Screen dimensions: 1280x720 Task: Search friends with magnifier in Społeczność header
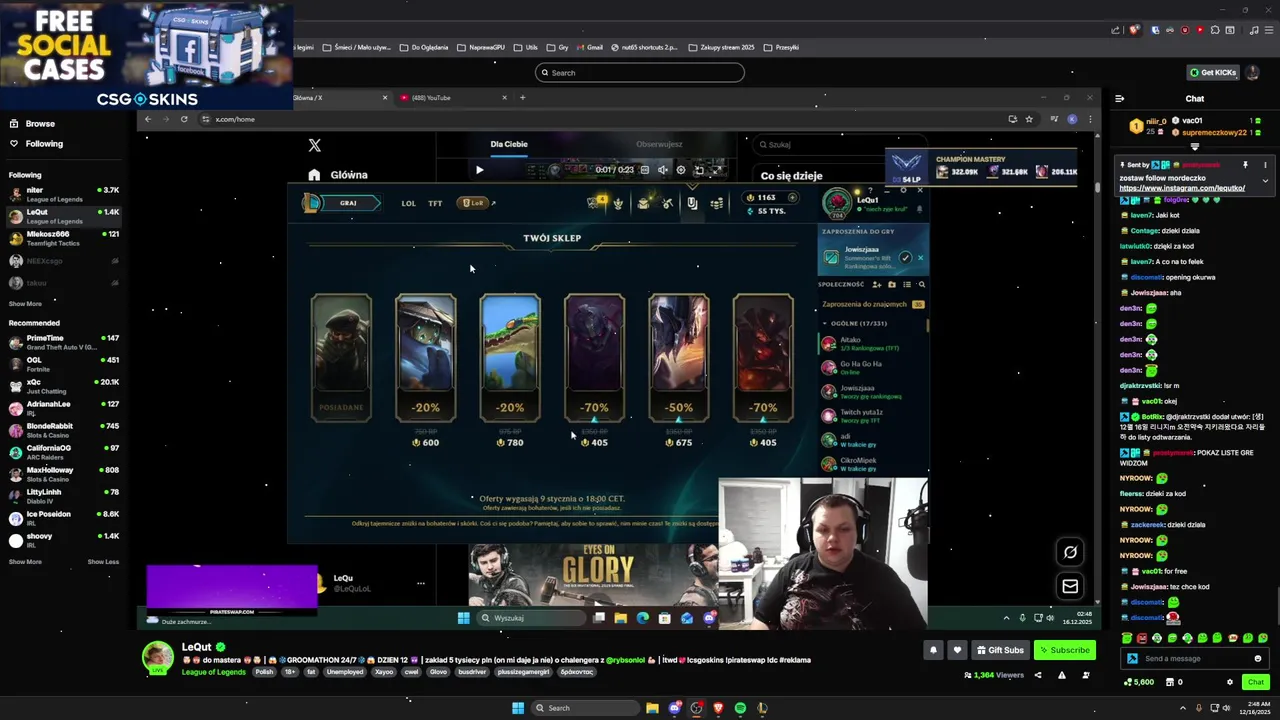921,284
